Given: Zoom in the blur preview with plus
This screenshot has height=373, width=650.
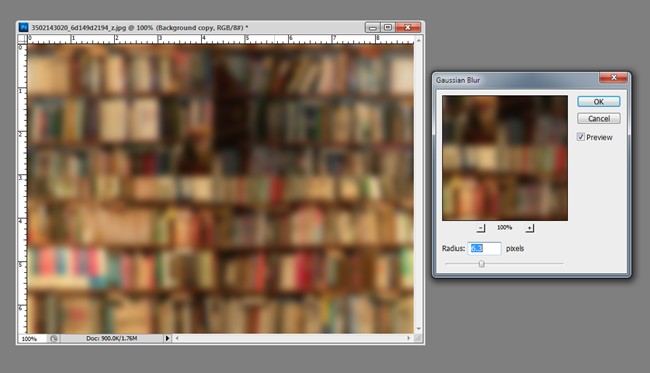Looking at the screenshot, I should coord(529,228).
